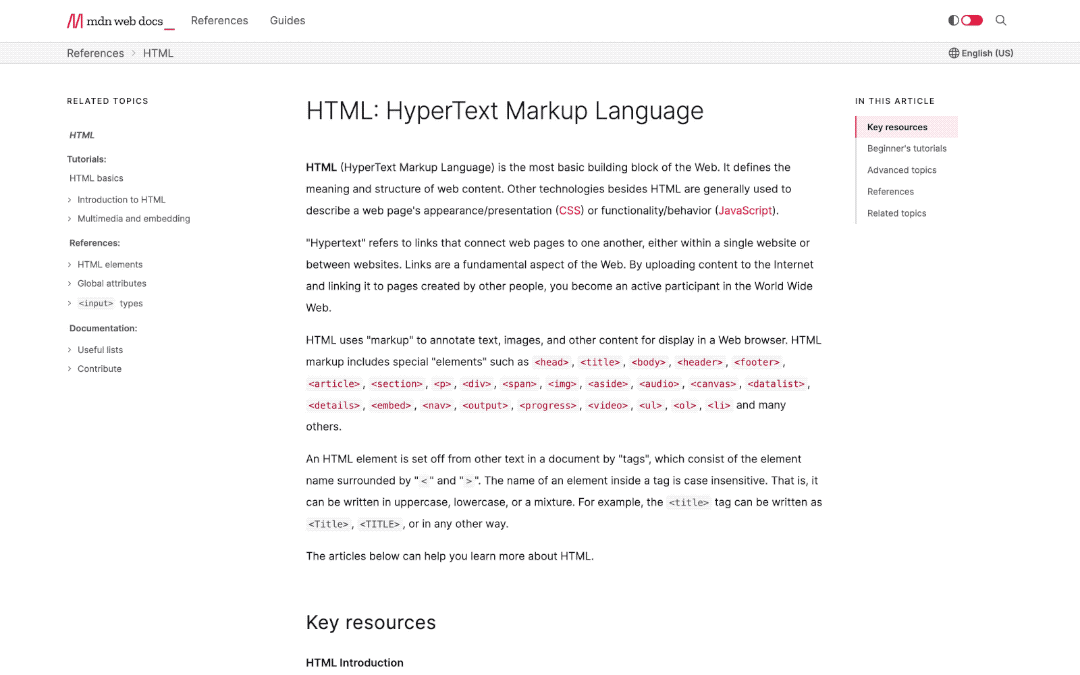
Task: Follow the JavaScript link
Action: click(x=745, y=211)
